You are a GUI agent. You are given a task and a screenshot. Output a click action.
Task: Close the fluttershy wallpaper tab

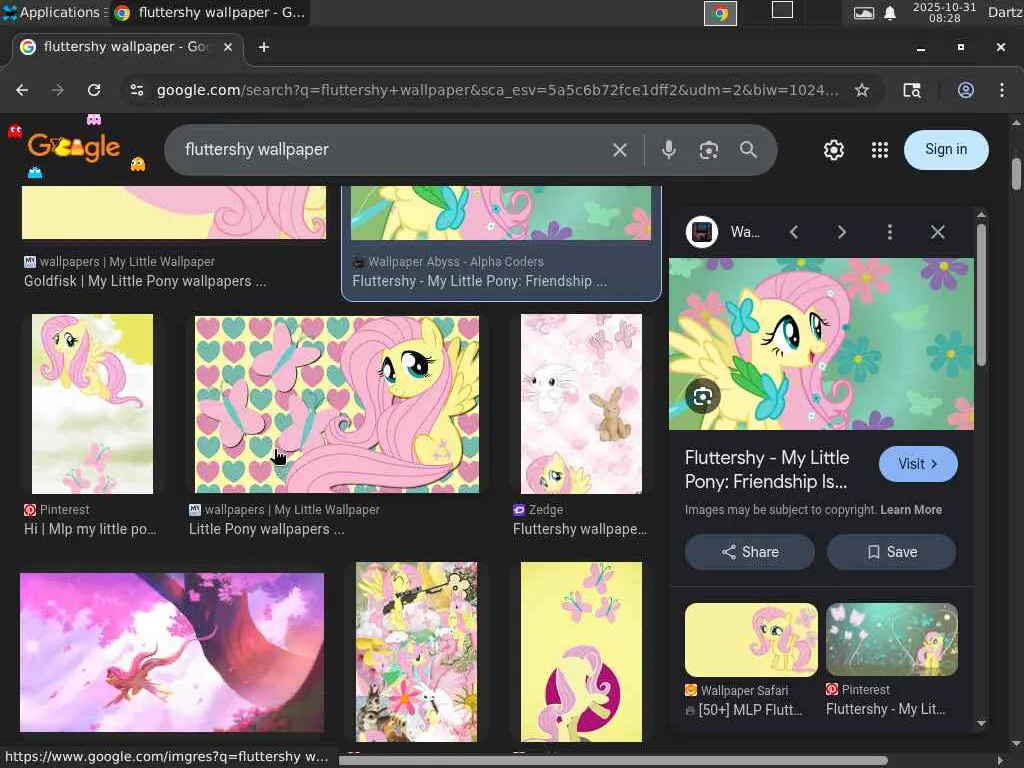(x=228, y=47)
